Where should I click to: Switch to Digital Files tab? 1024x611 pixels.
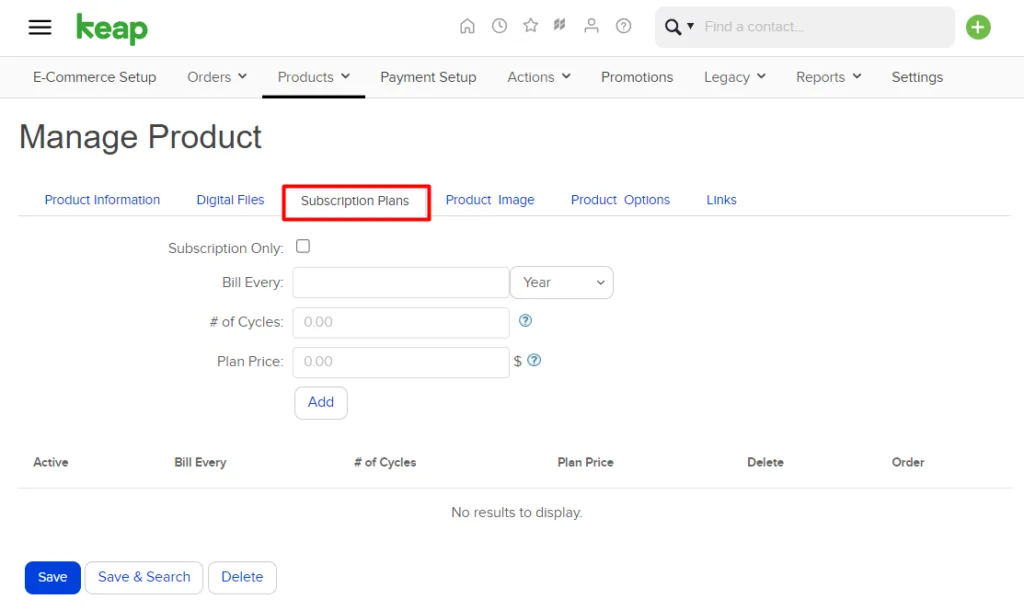click(x=230, y=200)
